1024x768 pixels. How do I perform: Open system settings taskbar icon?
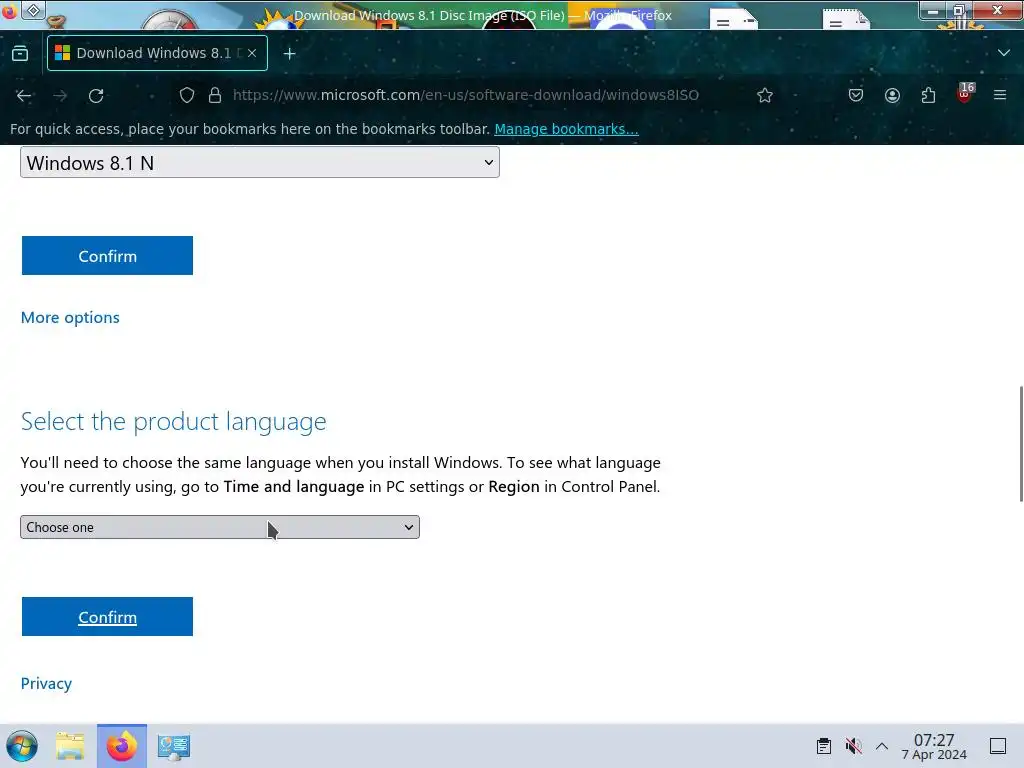(x=174, y=746)
